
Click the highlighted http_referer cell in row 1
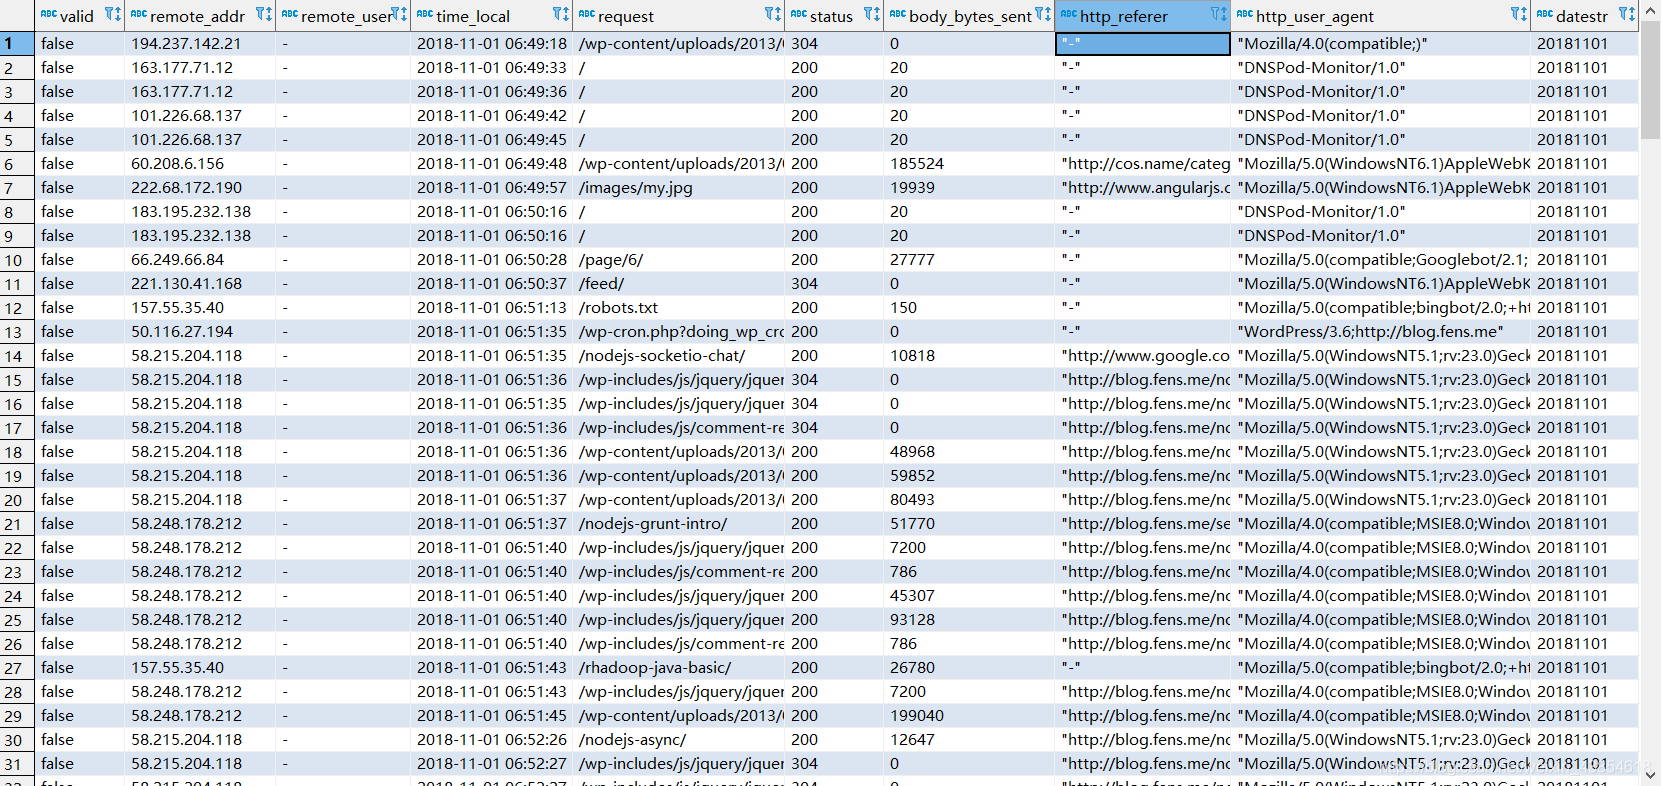click(1143, 44)
